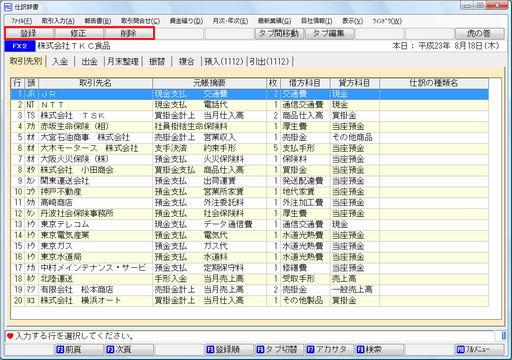Viewport: 512px width, 360px height.
Task: Click the 取引先名 column header
Action: pos(95,83)
